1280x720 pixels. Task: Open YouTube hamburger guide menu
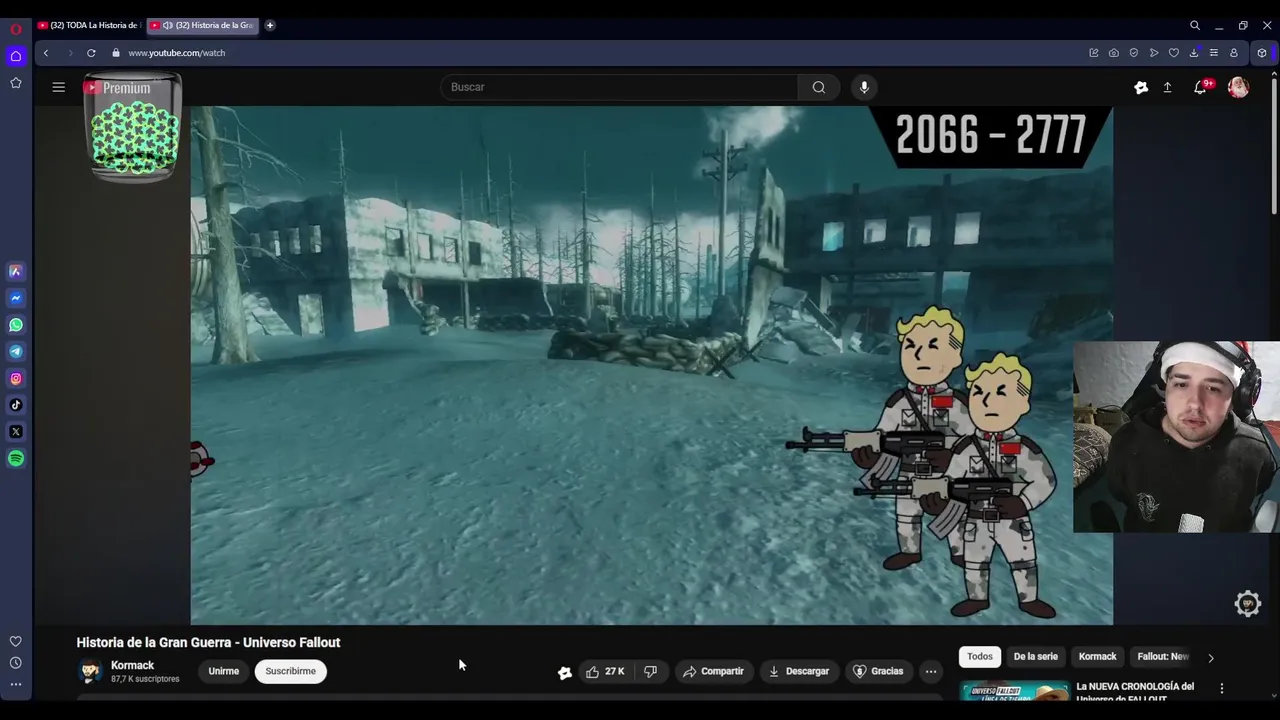pos(59,87)
